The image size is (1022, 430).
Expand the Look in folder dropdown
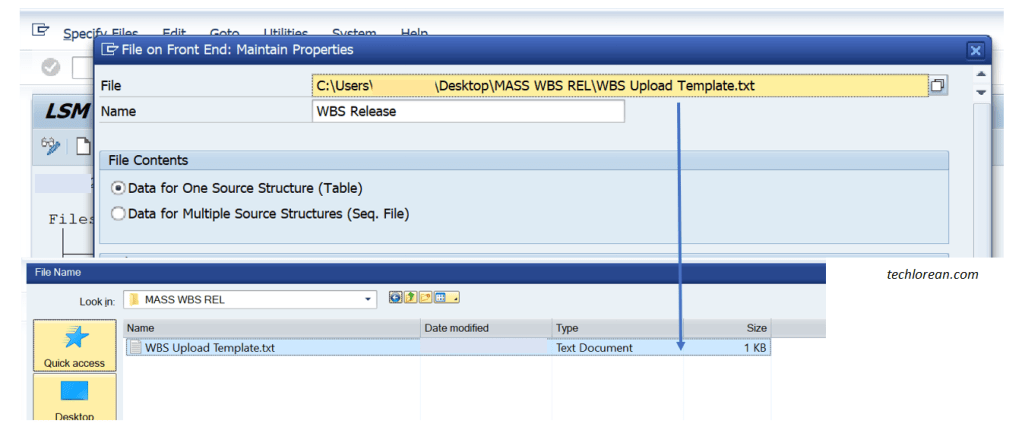coord(370,300)
